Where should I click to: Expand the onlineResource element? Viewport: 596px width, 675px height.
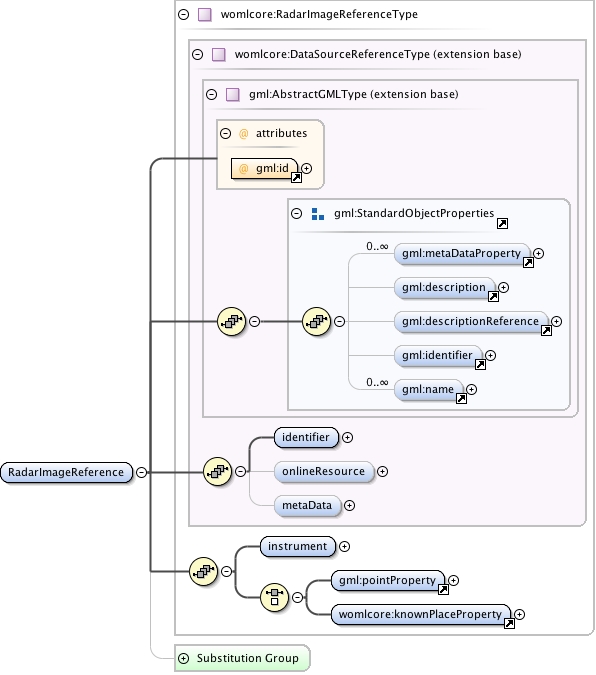(382, 472)
